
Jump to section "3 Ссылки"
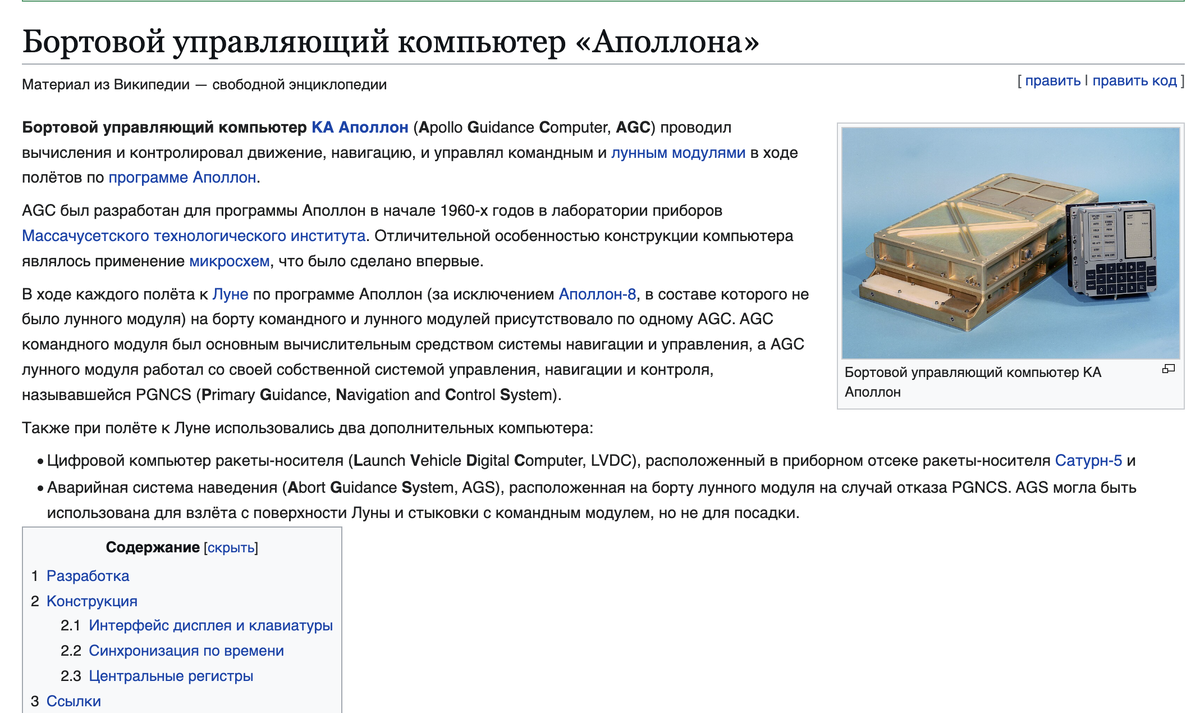pos(66,701)
